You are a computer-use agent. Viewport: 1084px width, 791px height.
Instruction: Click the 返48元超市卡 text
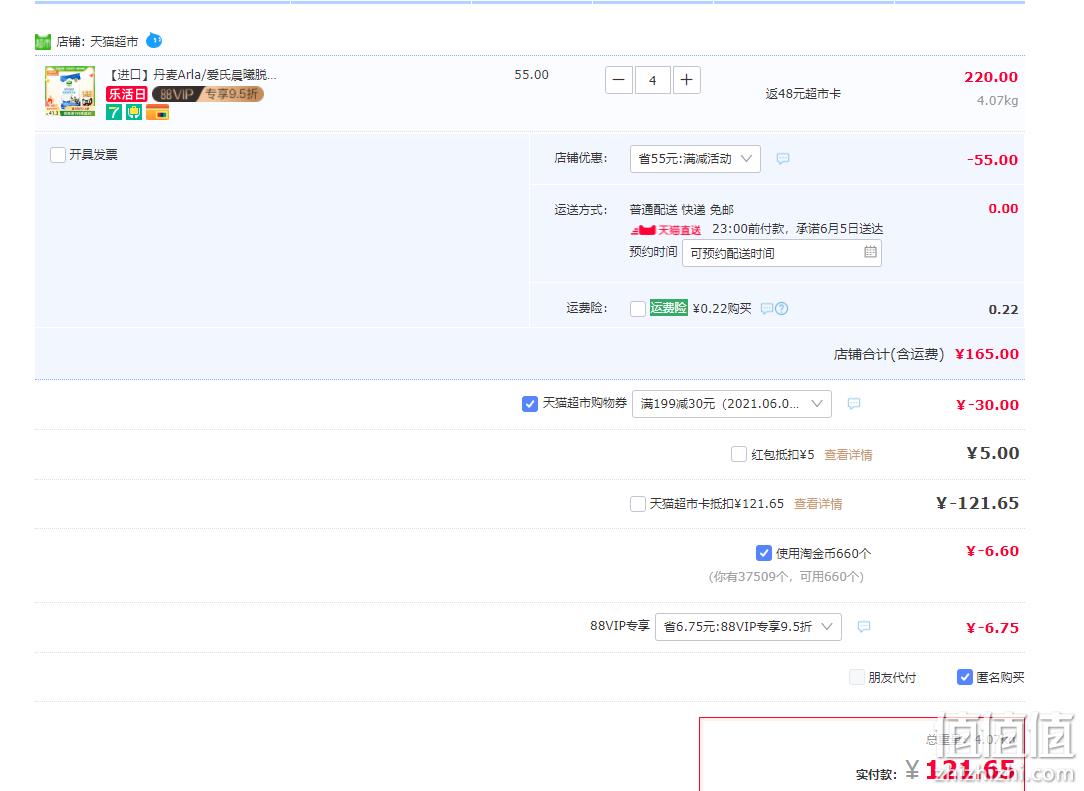coord(803,94)
